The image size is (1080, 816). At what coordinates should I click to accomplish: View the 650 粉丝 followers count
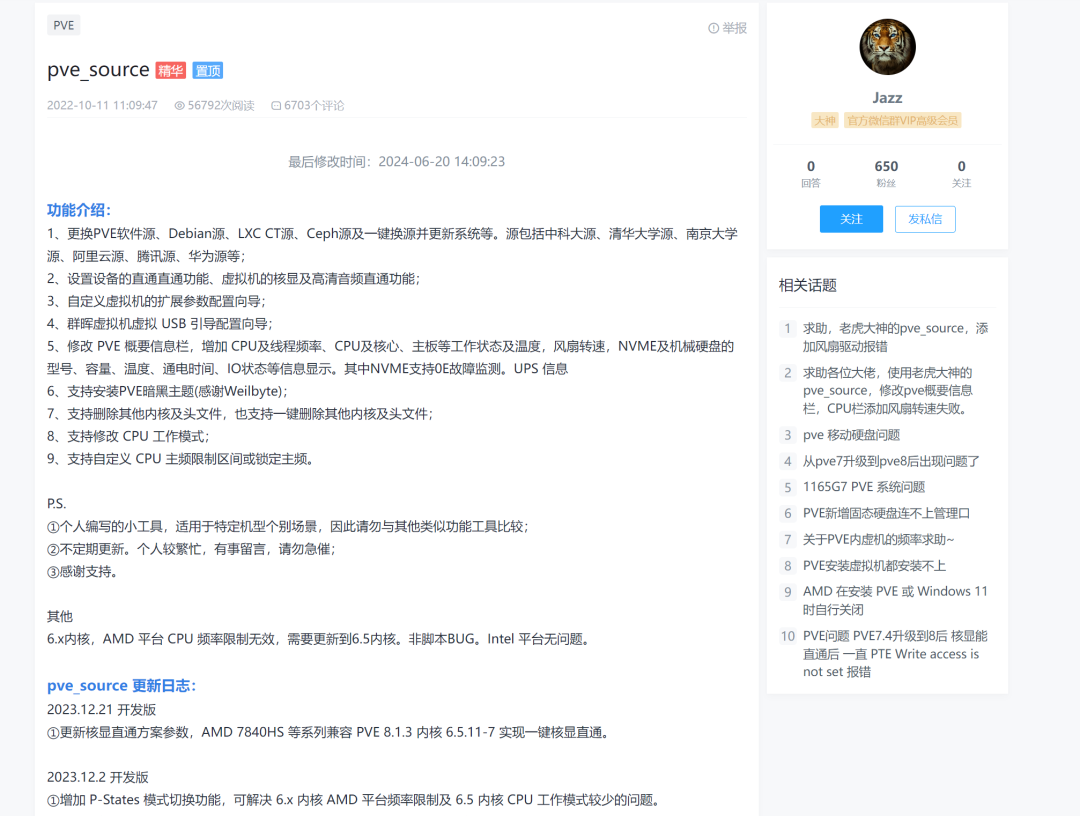coord(886,174)
